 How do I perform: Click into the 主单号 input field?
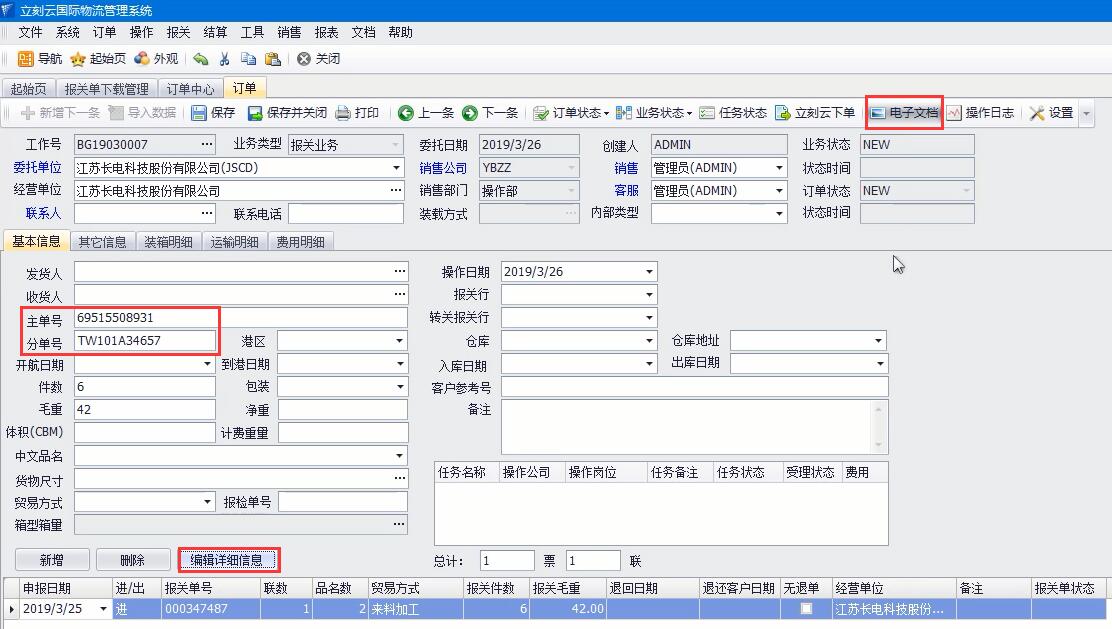145,318
